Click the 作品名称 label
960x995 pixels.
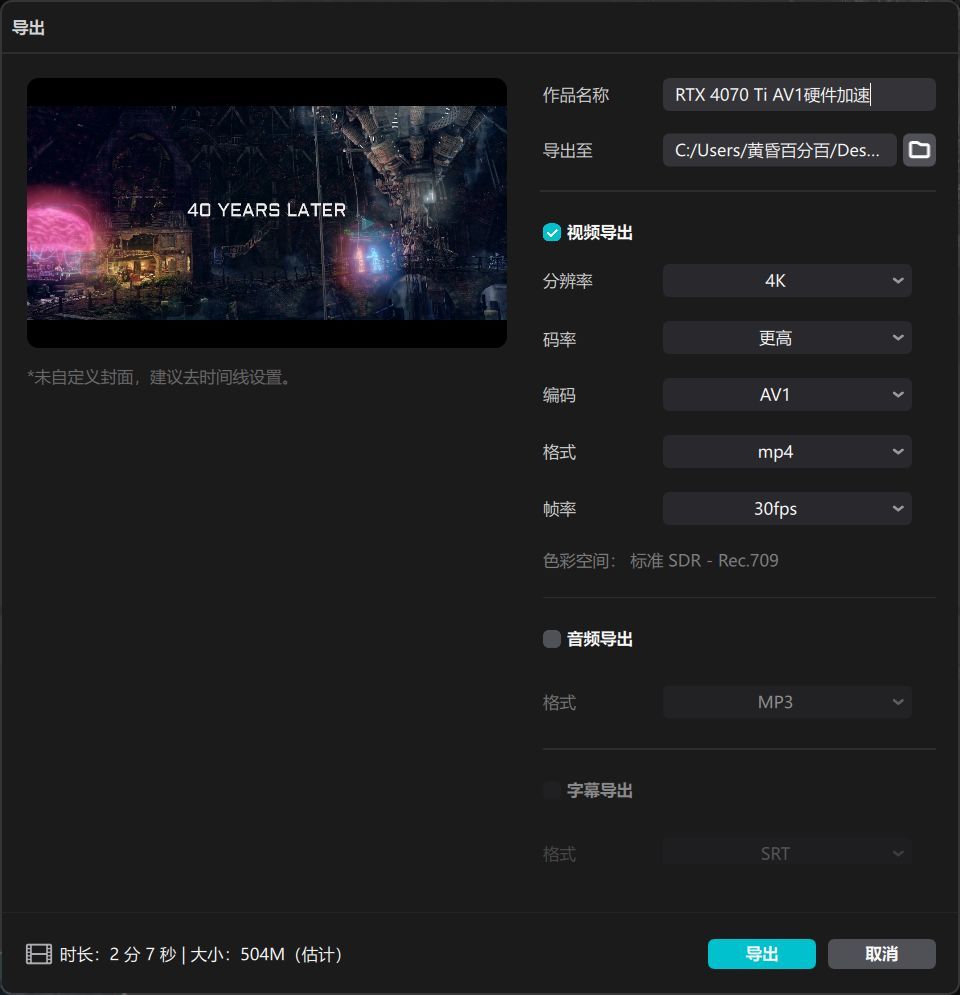[x=575, y=95]
